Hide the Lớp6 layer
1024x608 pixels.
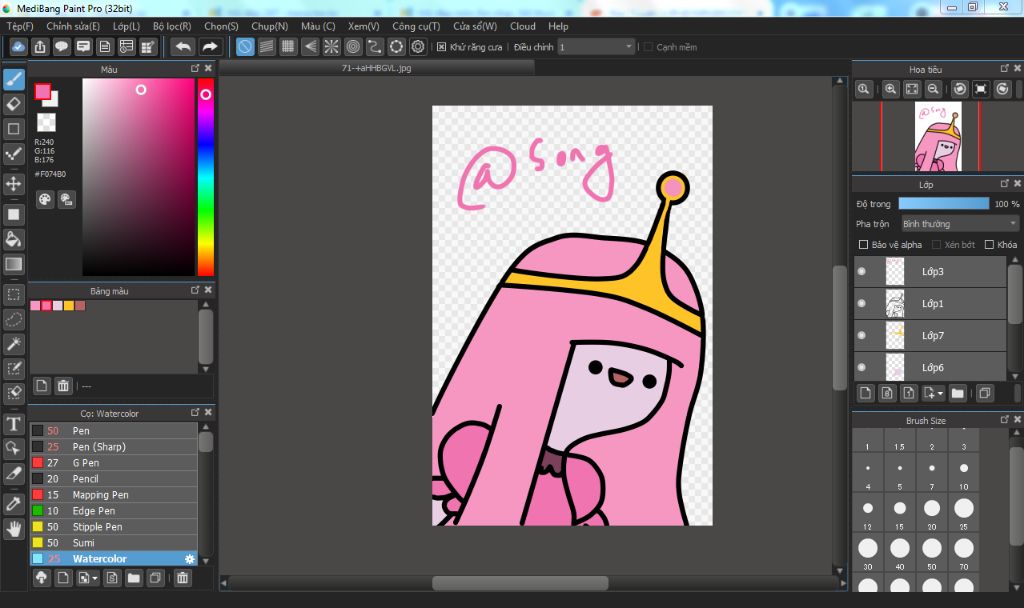pyautogui.click(x=862, y=368)
